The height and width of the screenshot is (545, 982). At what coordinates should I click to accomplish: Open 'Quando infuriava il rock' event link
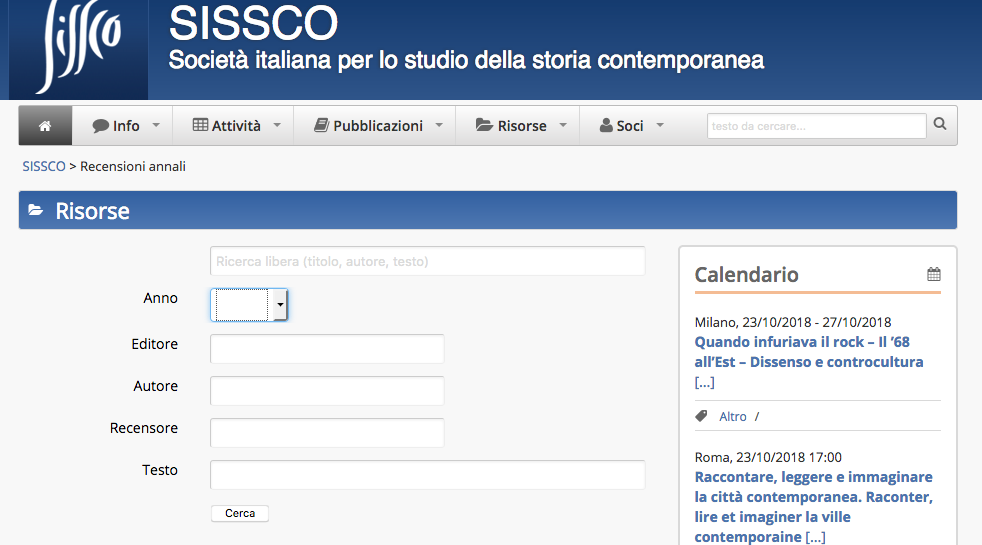pos(808,352)
